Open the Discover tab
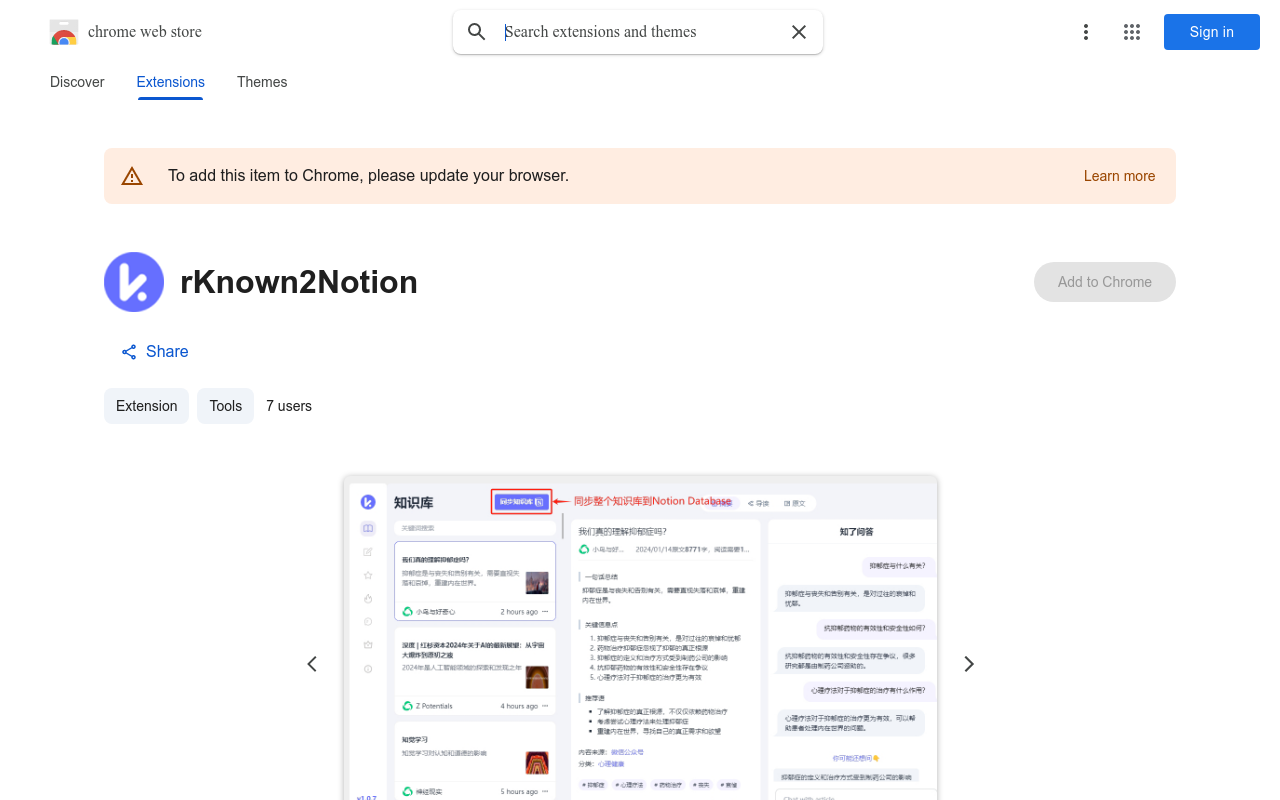 click(x=77, y=82)
